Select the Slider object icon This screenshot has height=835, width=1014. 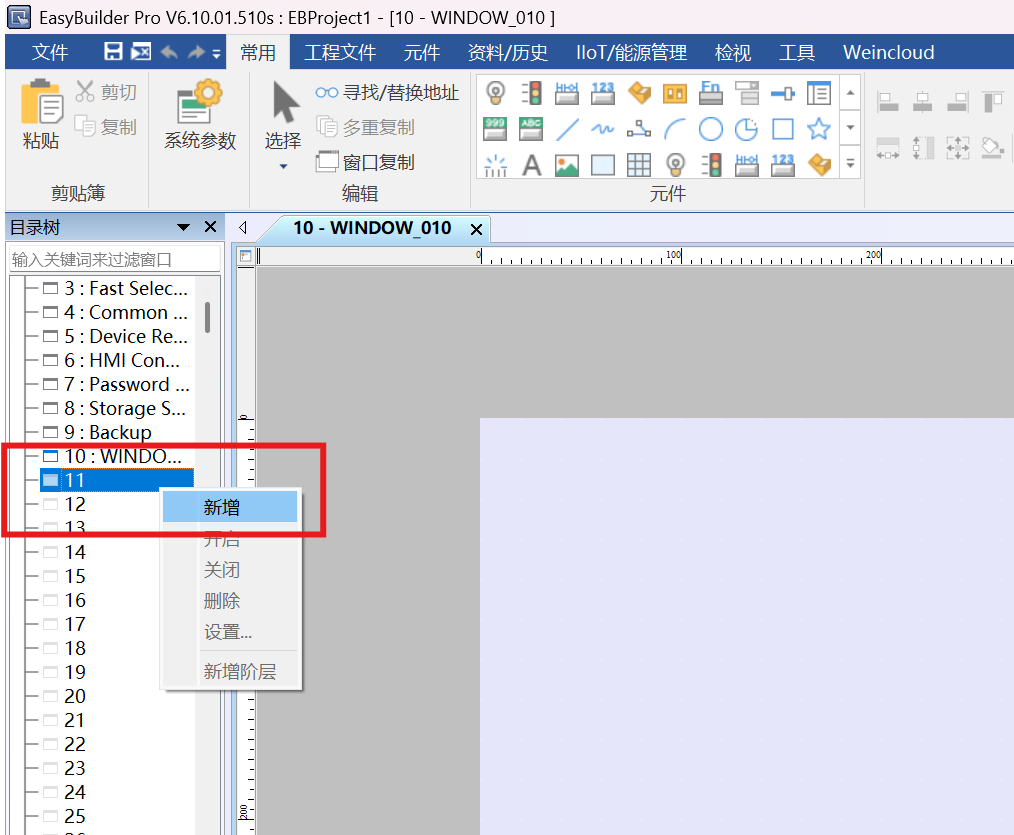coord(782,93)
